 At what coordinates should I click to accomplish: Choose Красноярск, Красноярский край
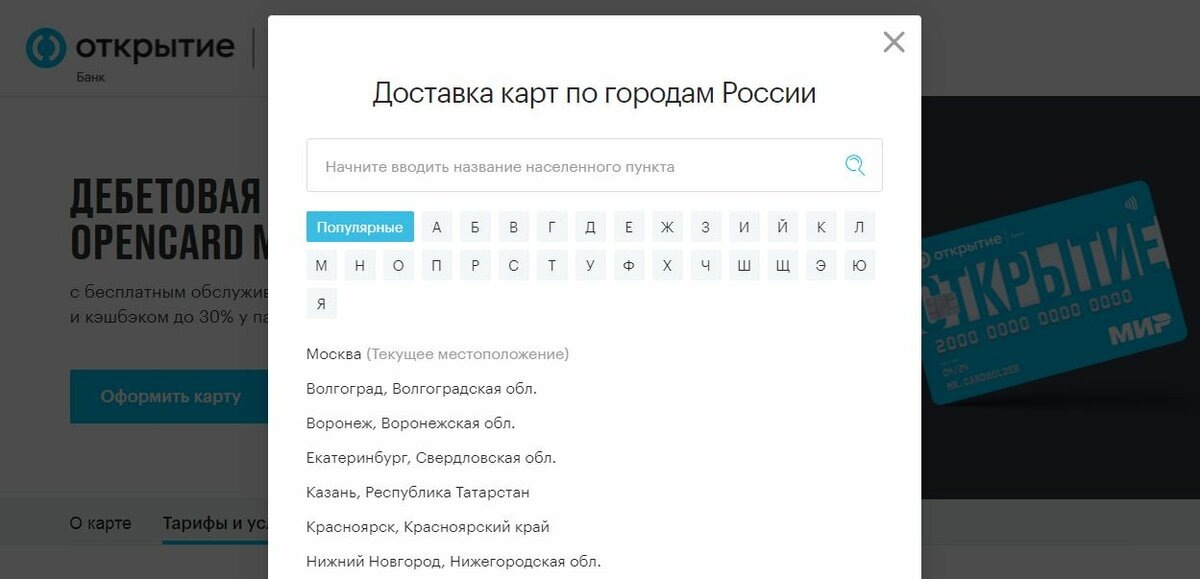428,527
